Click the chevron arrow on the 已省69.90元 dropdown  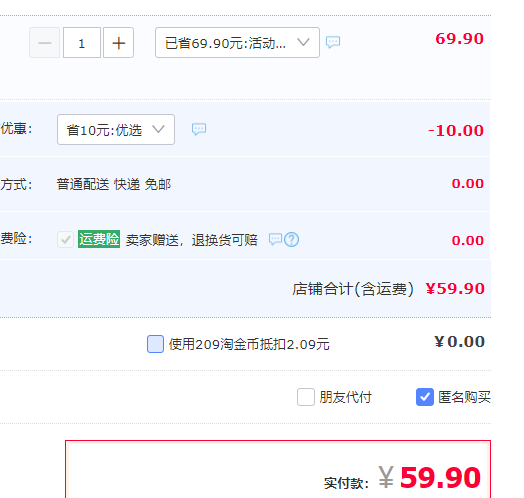click(x=303, y=42)
